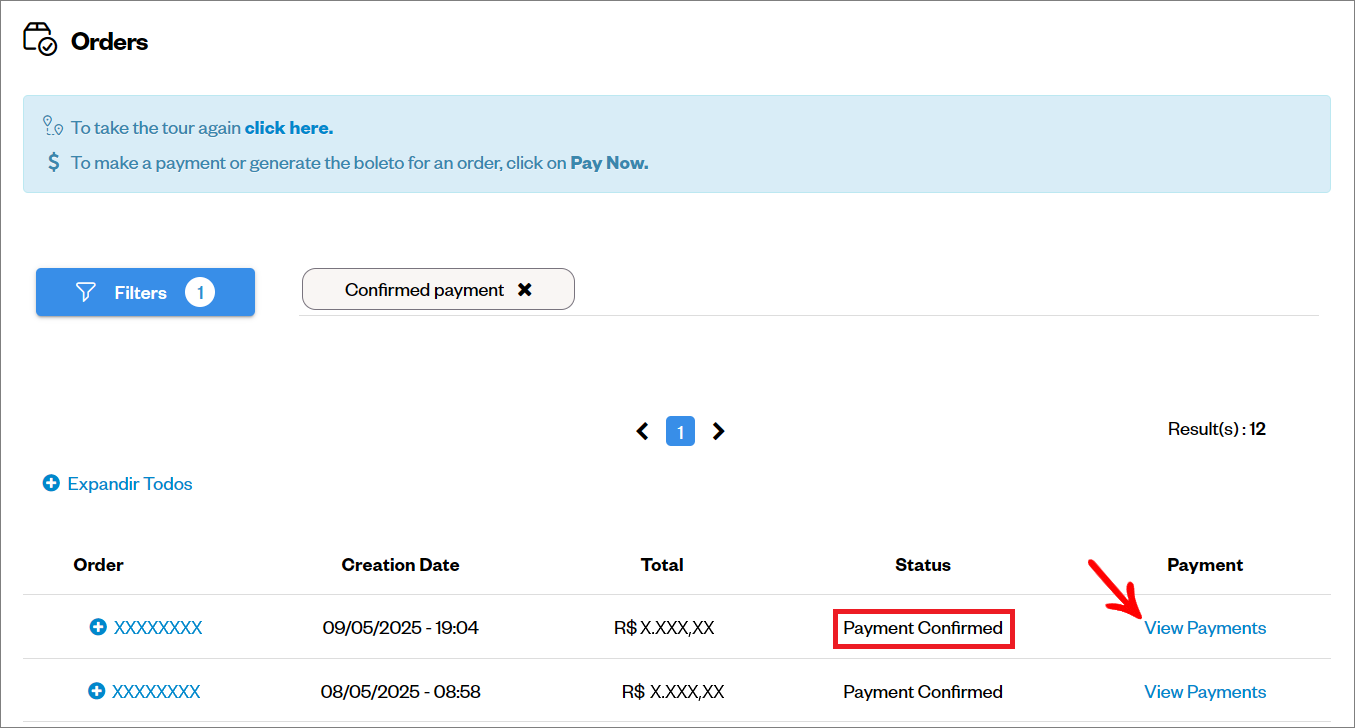Go to next page with right chevron

coord(718,431)
